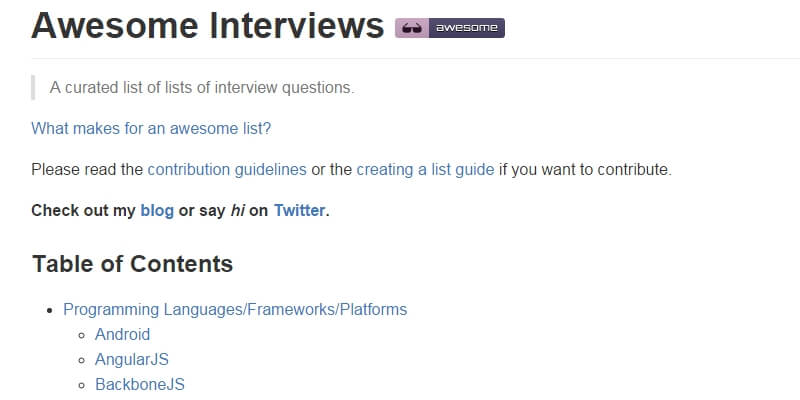Navigate to the BackboneJS entry
Viewport: 800px width, 400px height.
coord(140,384)
